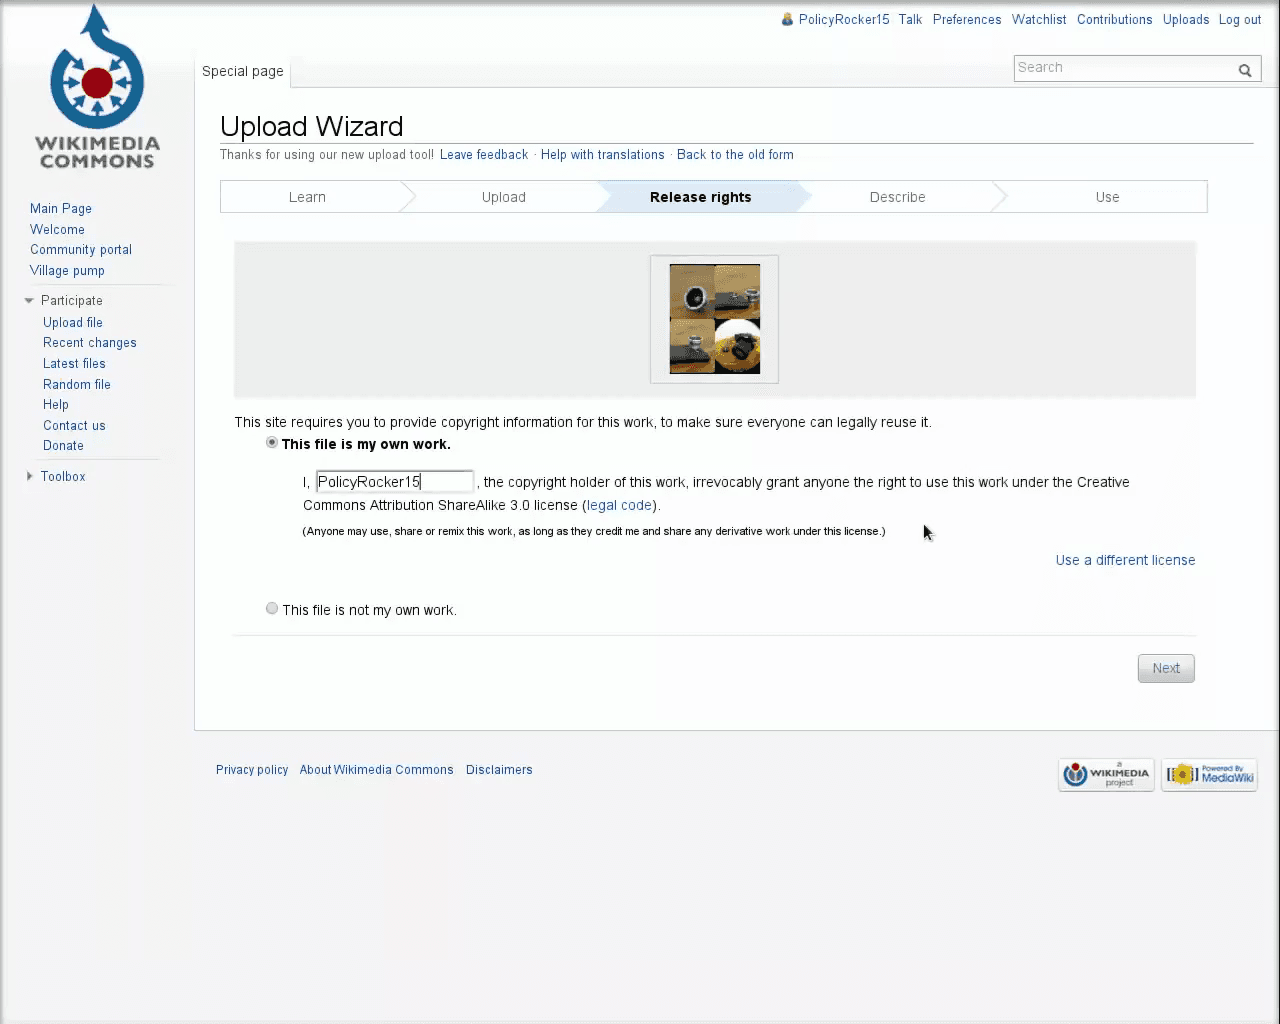
Task: Click the user avatar icon beside PolicyRocker15
Action: pyautogui.click(x=788, y=19)
